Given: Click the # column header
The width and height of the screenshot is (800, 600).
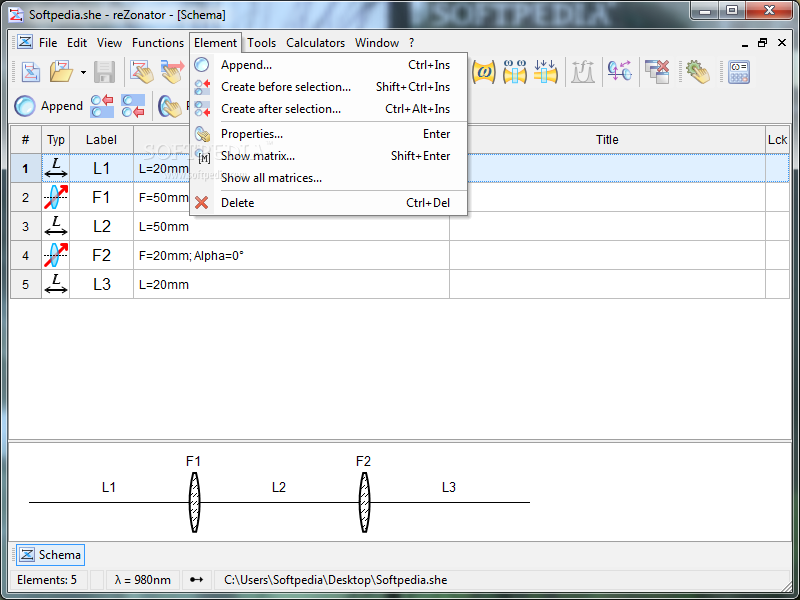Looking at the screenshot, I should 26,139.
